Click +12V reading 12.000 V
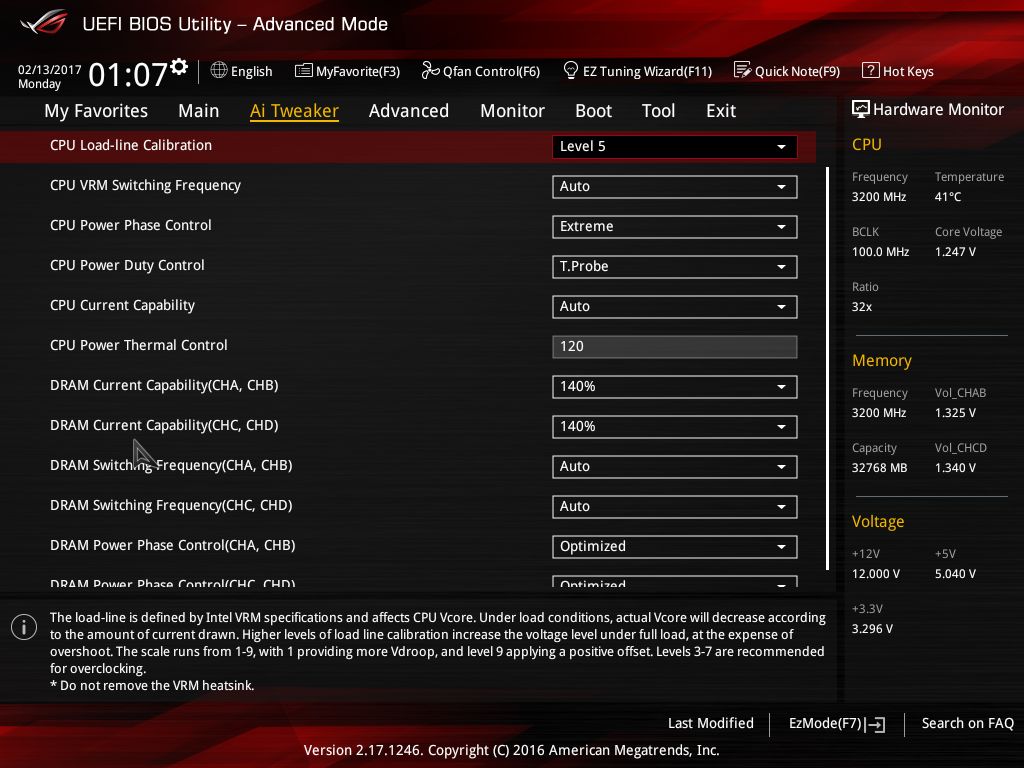The image size is (1024, 768). [x=876, y=573]
